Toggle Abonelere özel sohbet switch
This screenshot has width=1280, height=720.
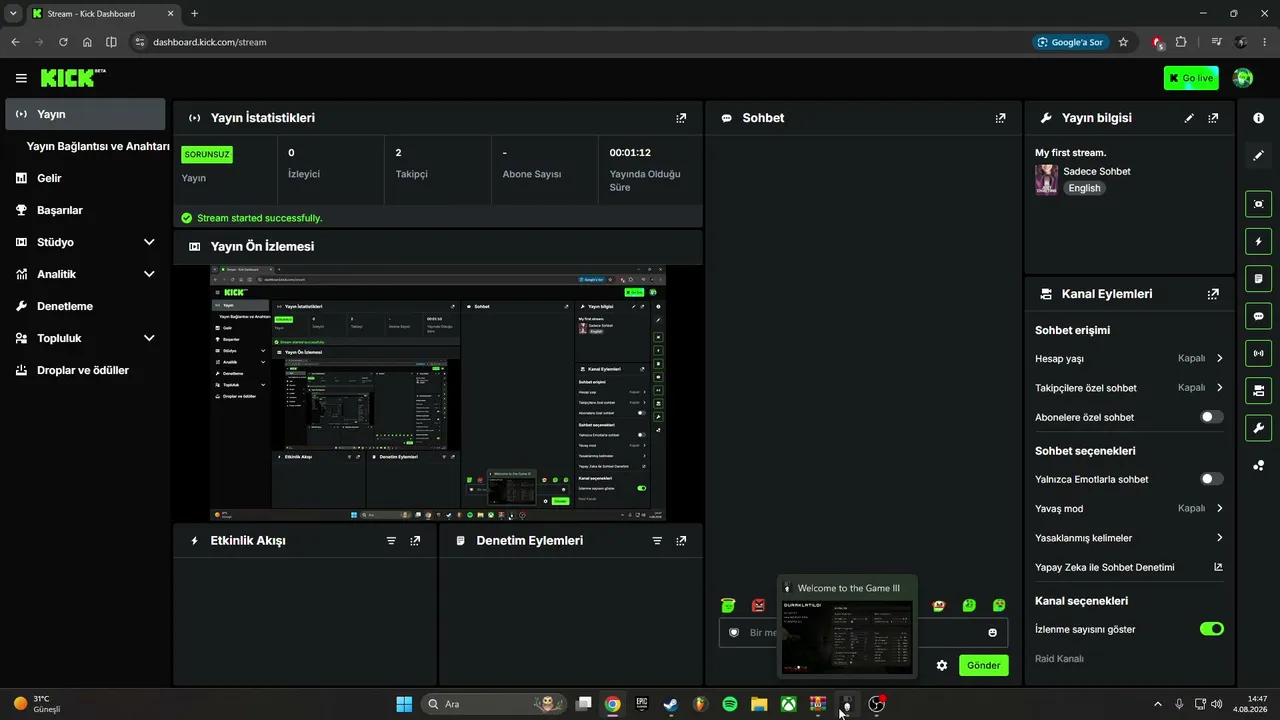point(1211,417)
